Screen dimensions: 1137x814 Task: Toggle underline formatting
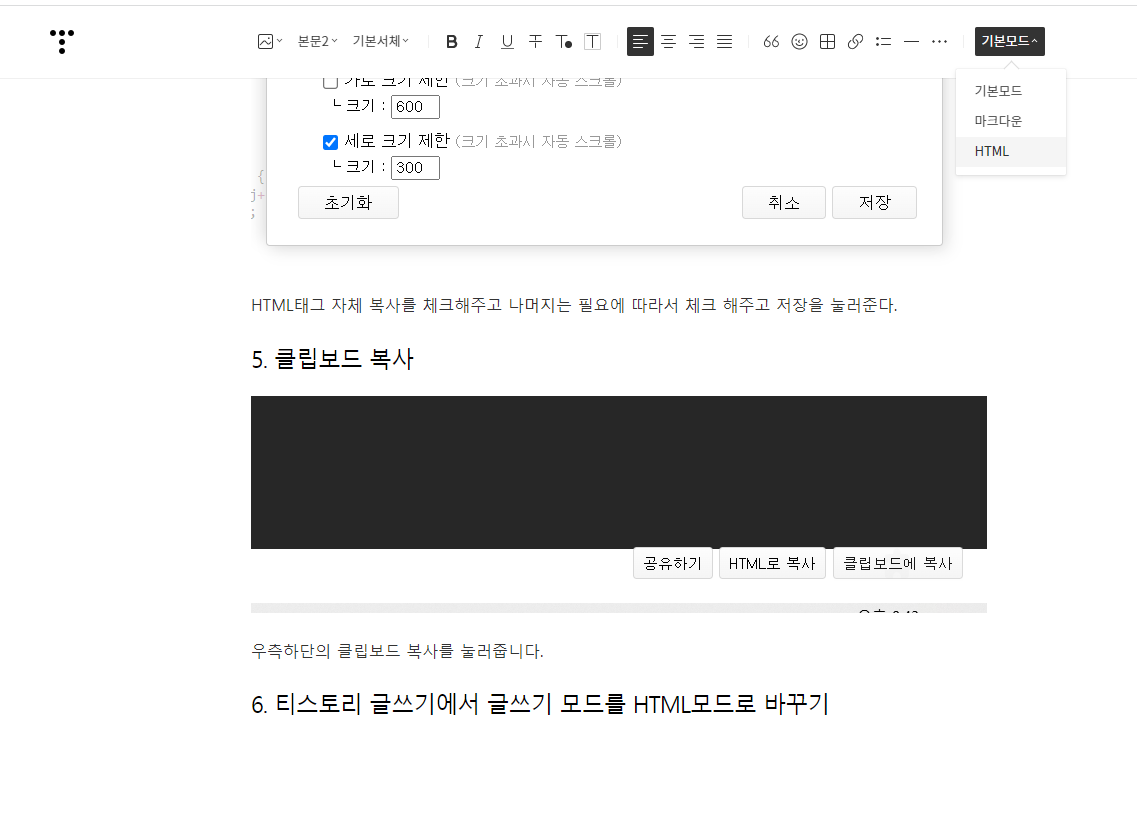(507, 41)
